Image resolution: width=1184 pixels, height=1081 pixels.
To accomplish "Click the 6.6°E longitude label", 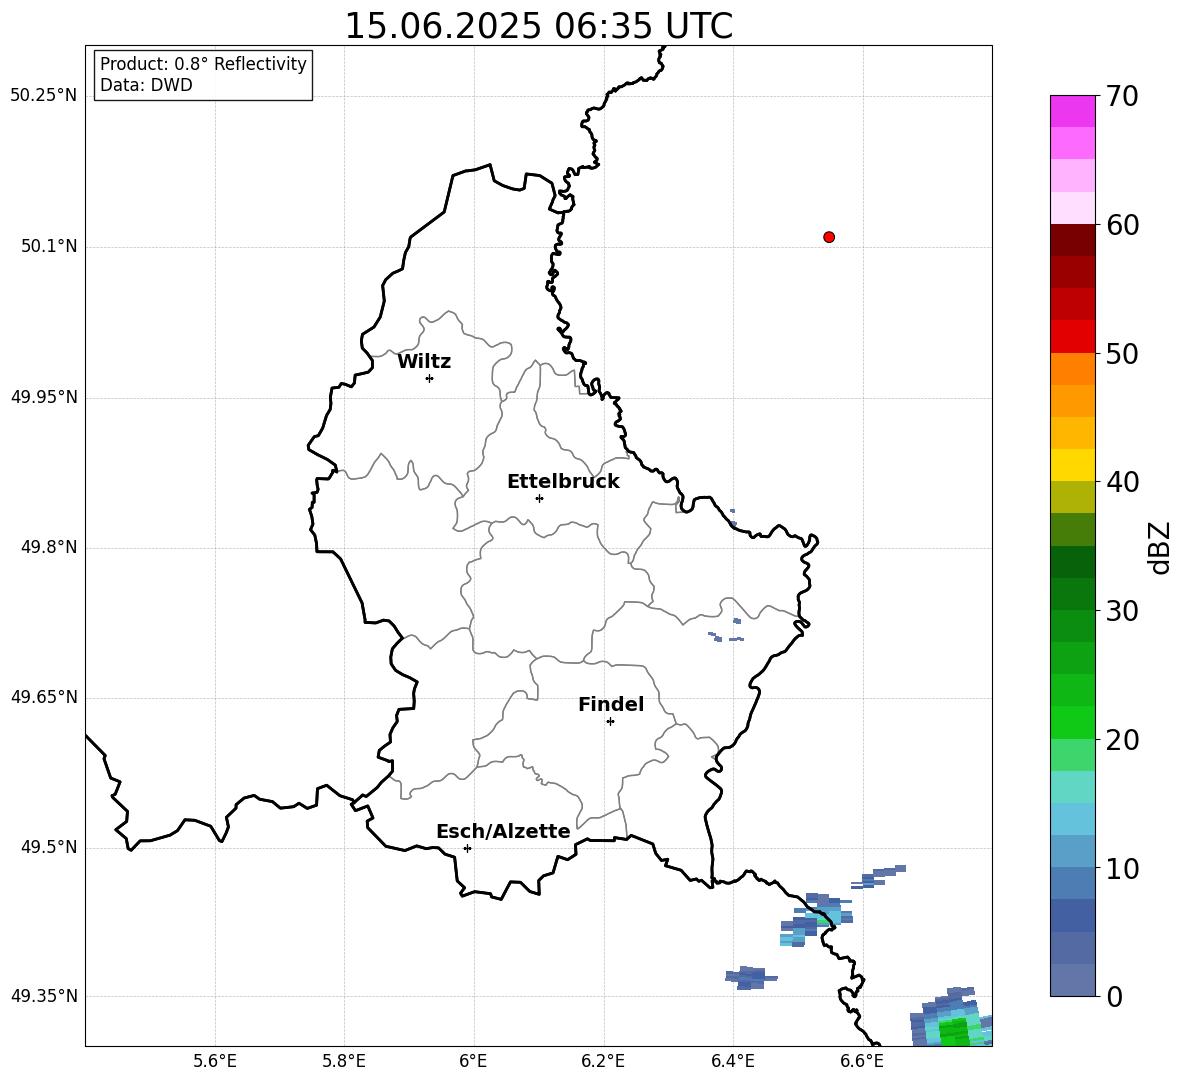I will [x=862, y=1061].
